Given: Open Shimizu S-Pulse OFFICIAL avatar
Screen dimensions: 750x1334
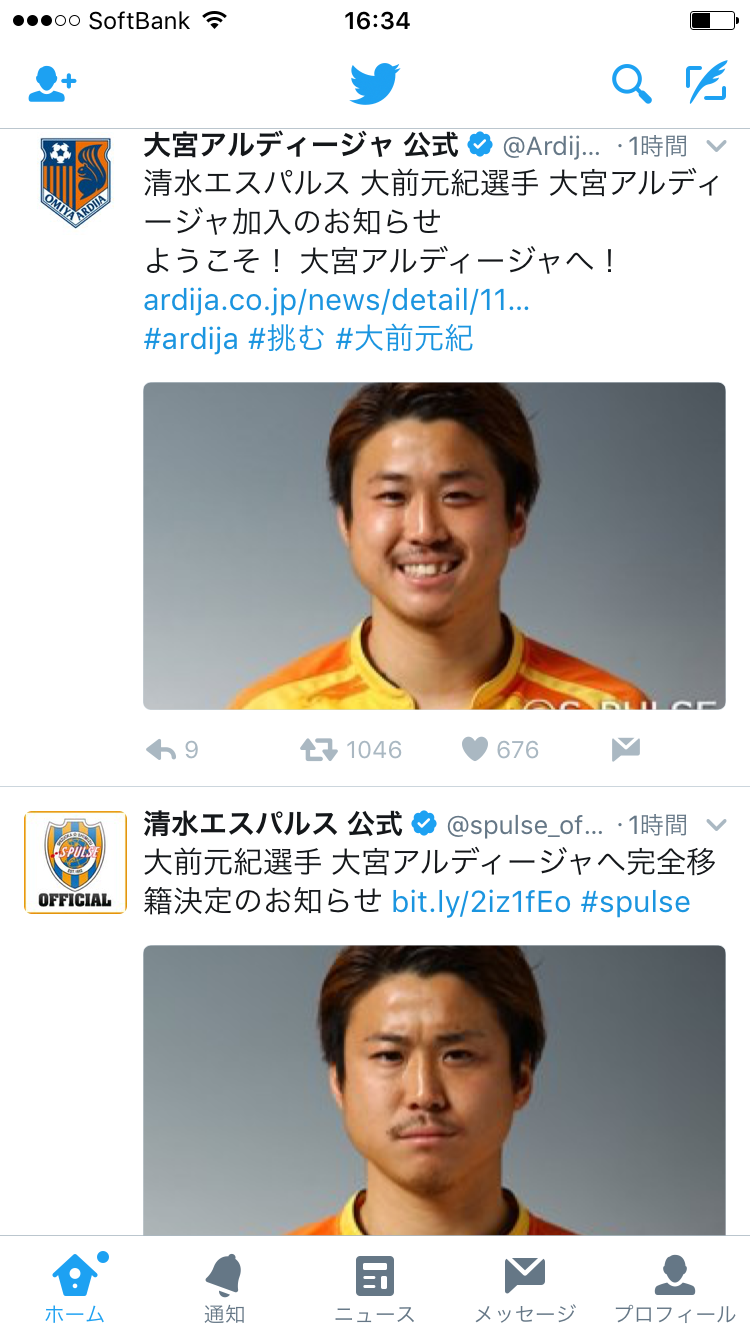Looking at the screenshot, I should point(75,862).
